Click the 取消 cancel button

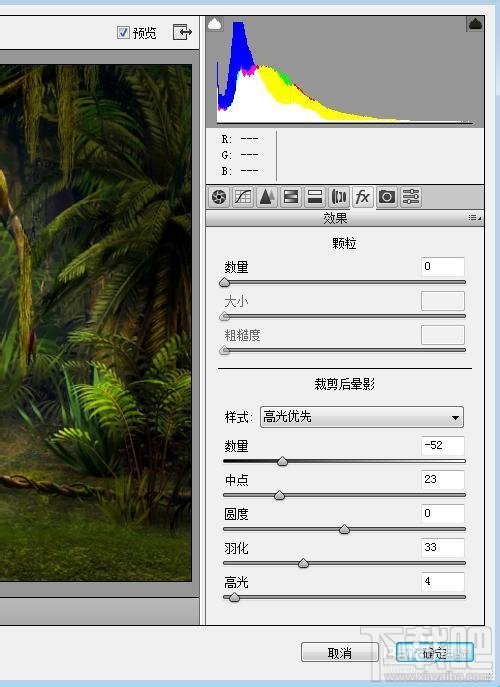(x=340, y=653)
